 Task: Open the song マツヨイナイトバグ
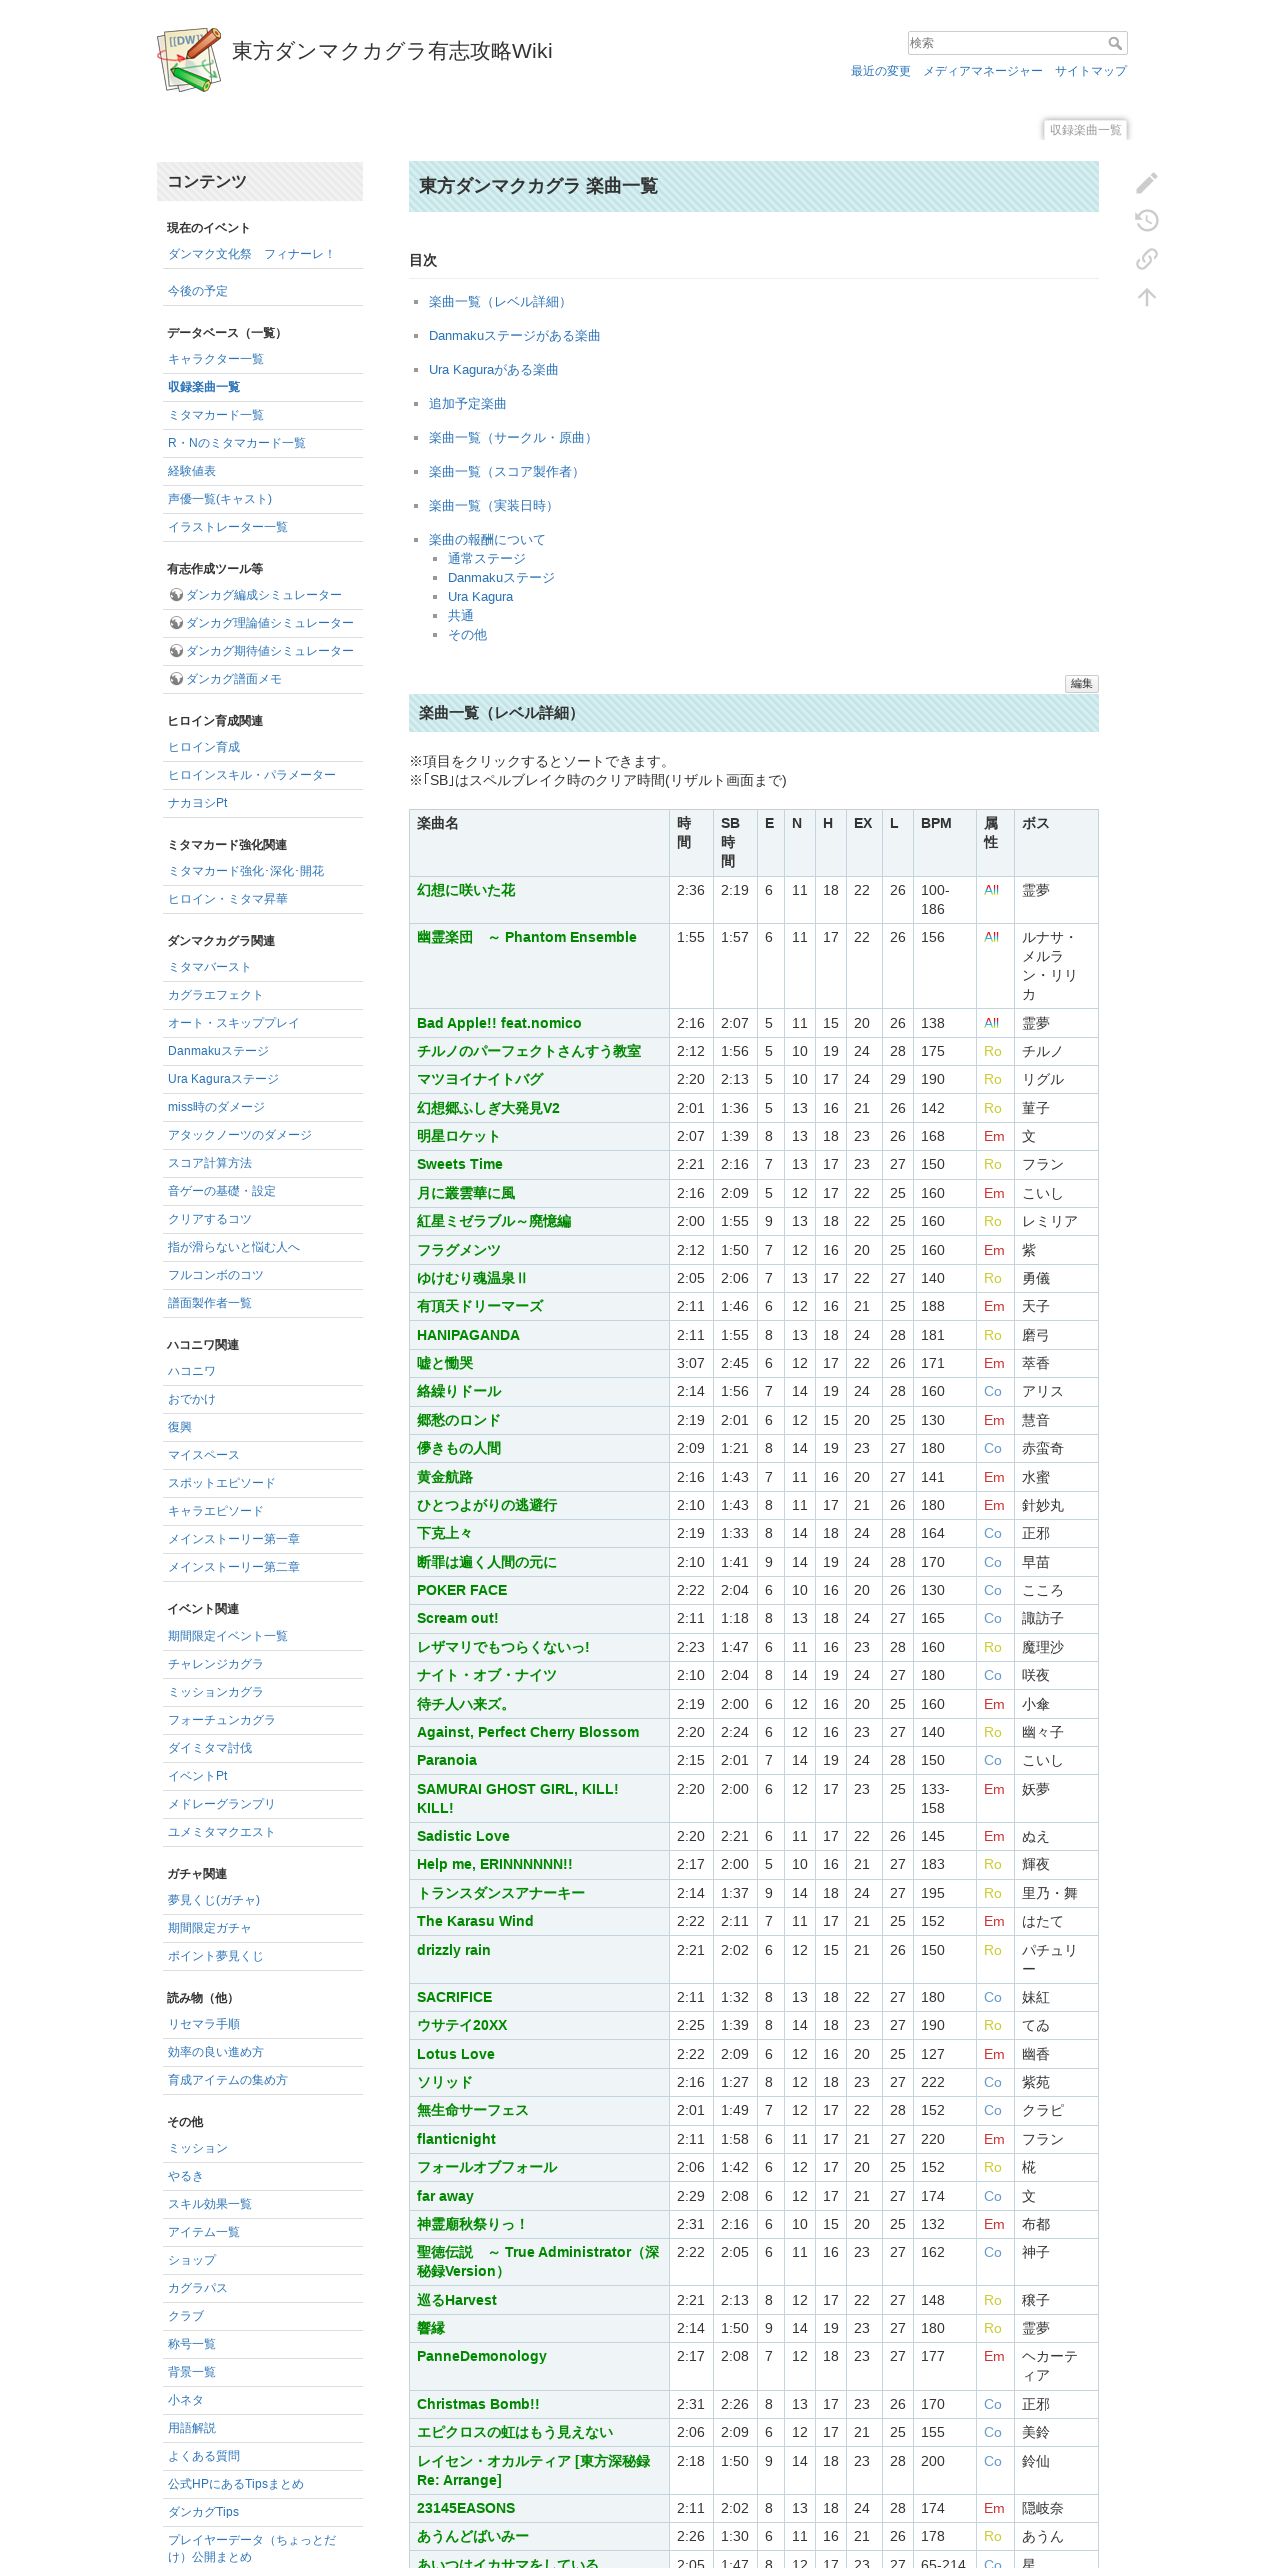pos(480,1079)
